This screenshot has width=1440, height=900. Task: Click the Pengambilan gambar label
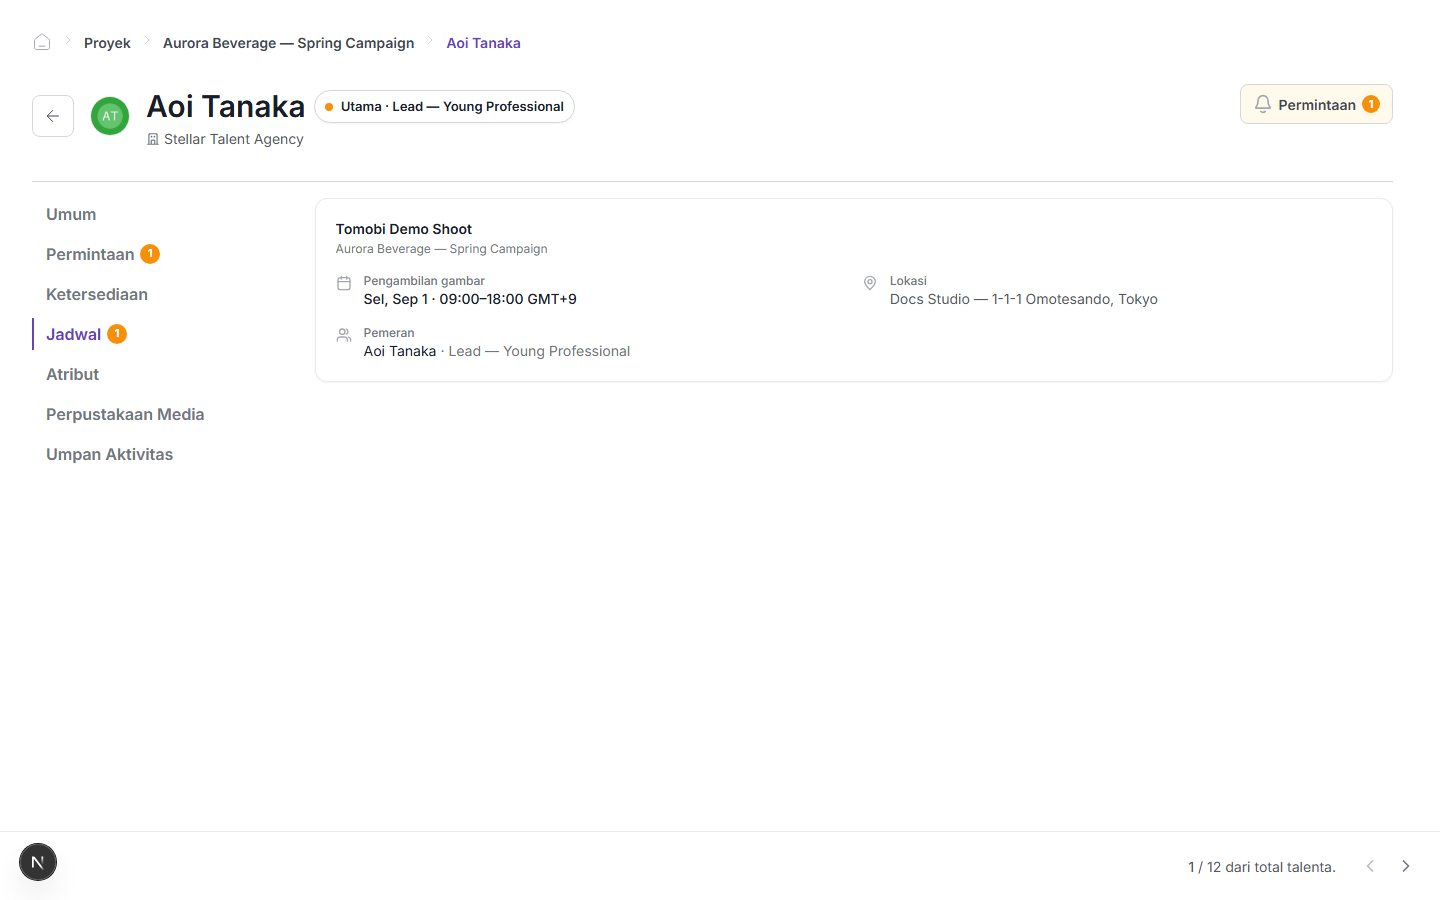[424, 281]
